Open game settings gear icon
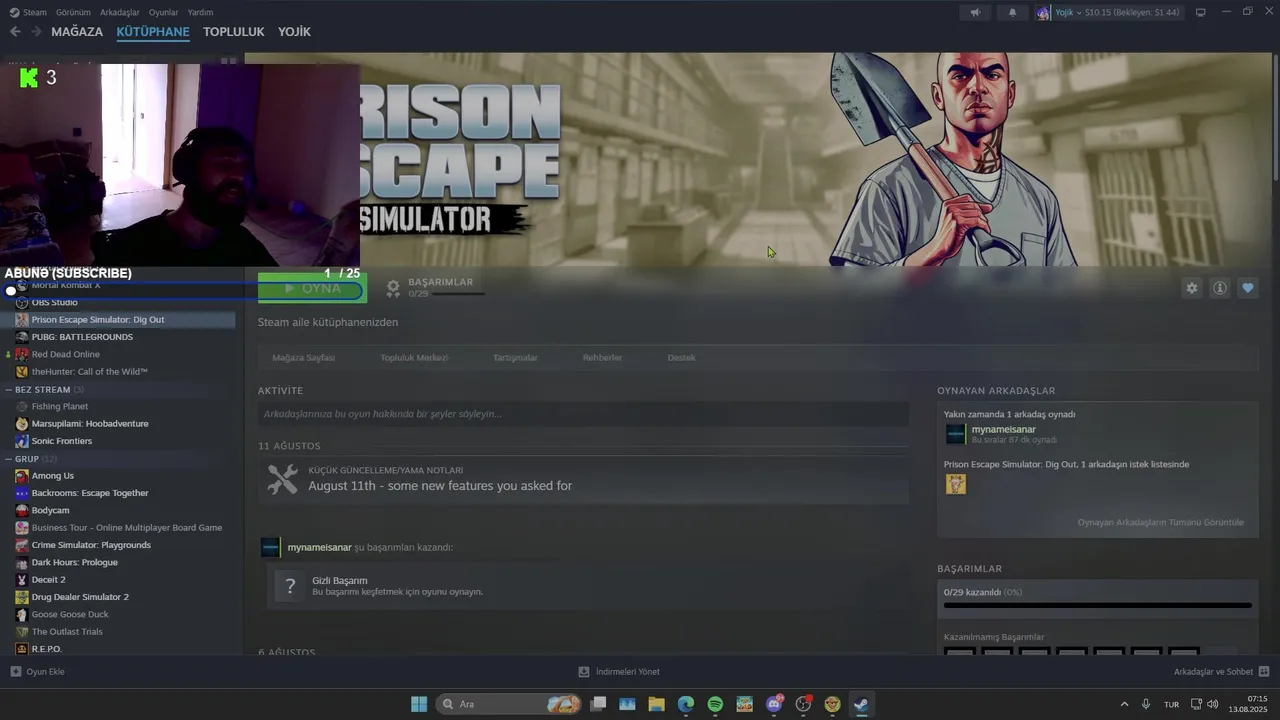 [1192, 288]
